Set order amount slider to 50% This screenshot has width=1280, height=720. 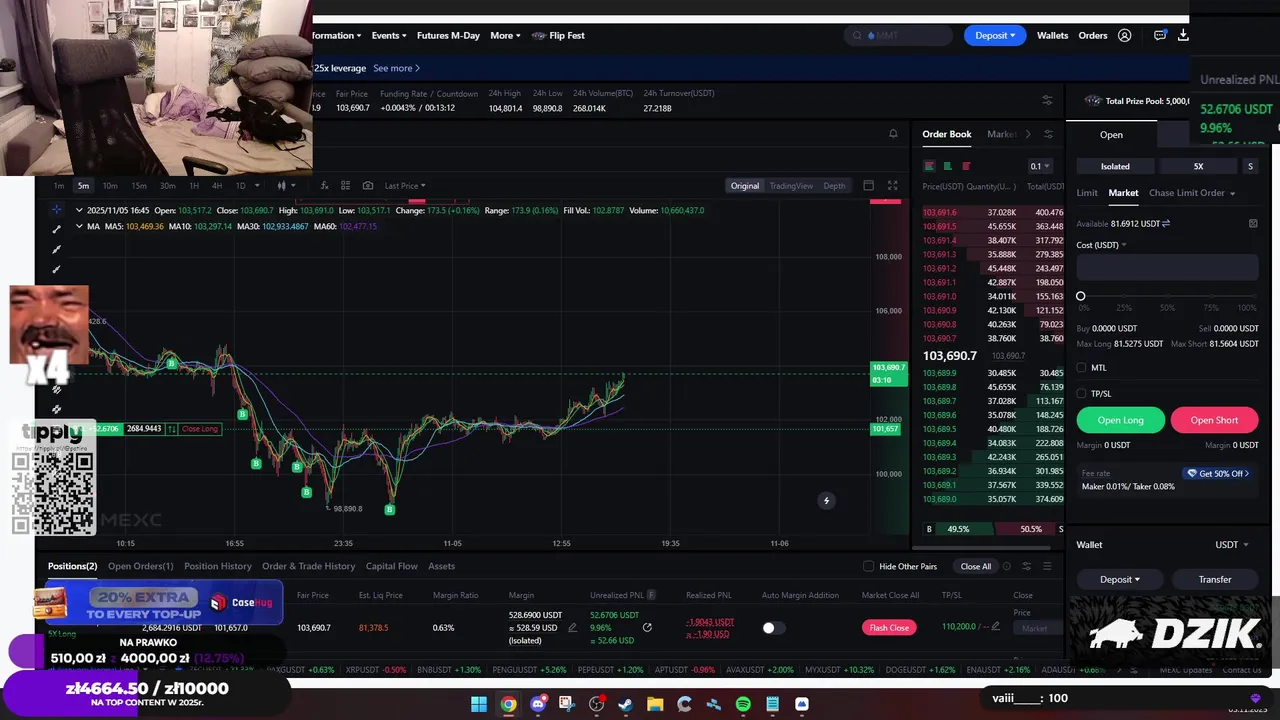click(x=1167, y=297)
